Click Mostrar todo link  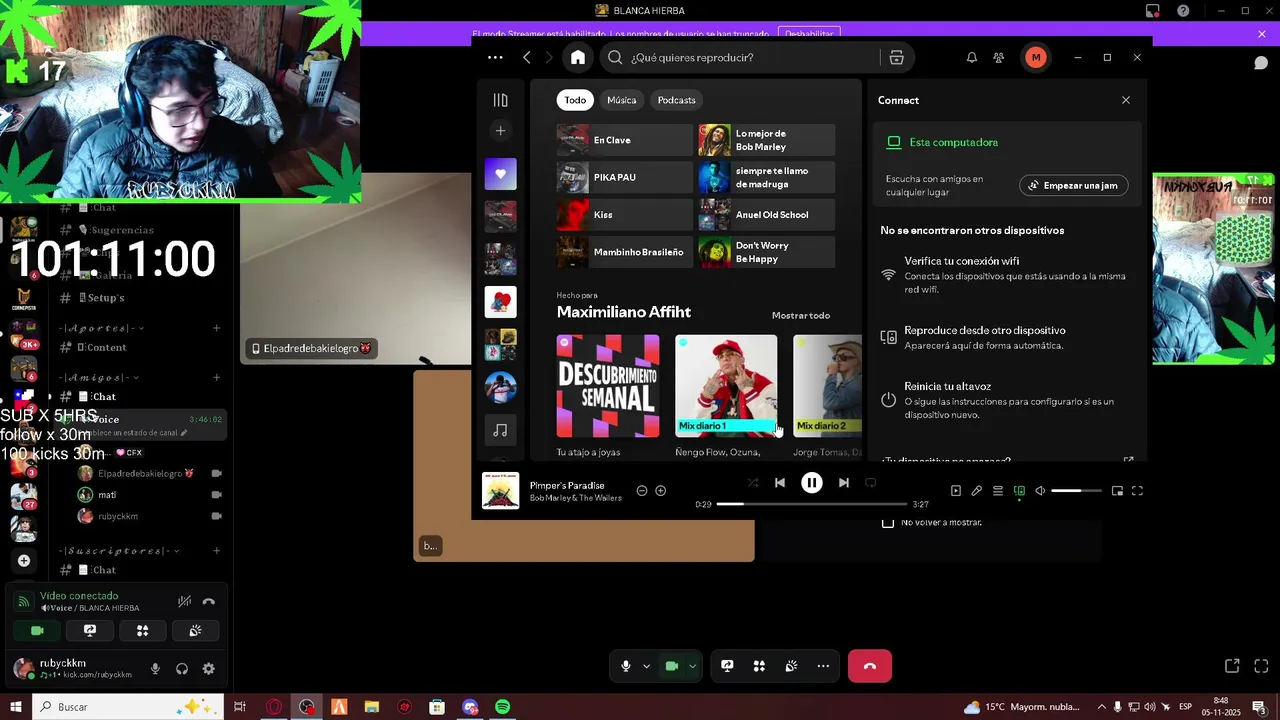(x=801, y=316)
